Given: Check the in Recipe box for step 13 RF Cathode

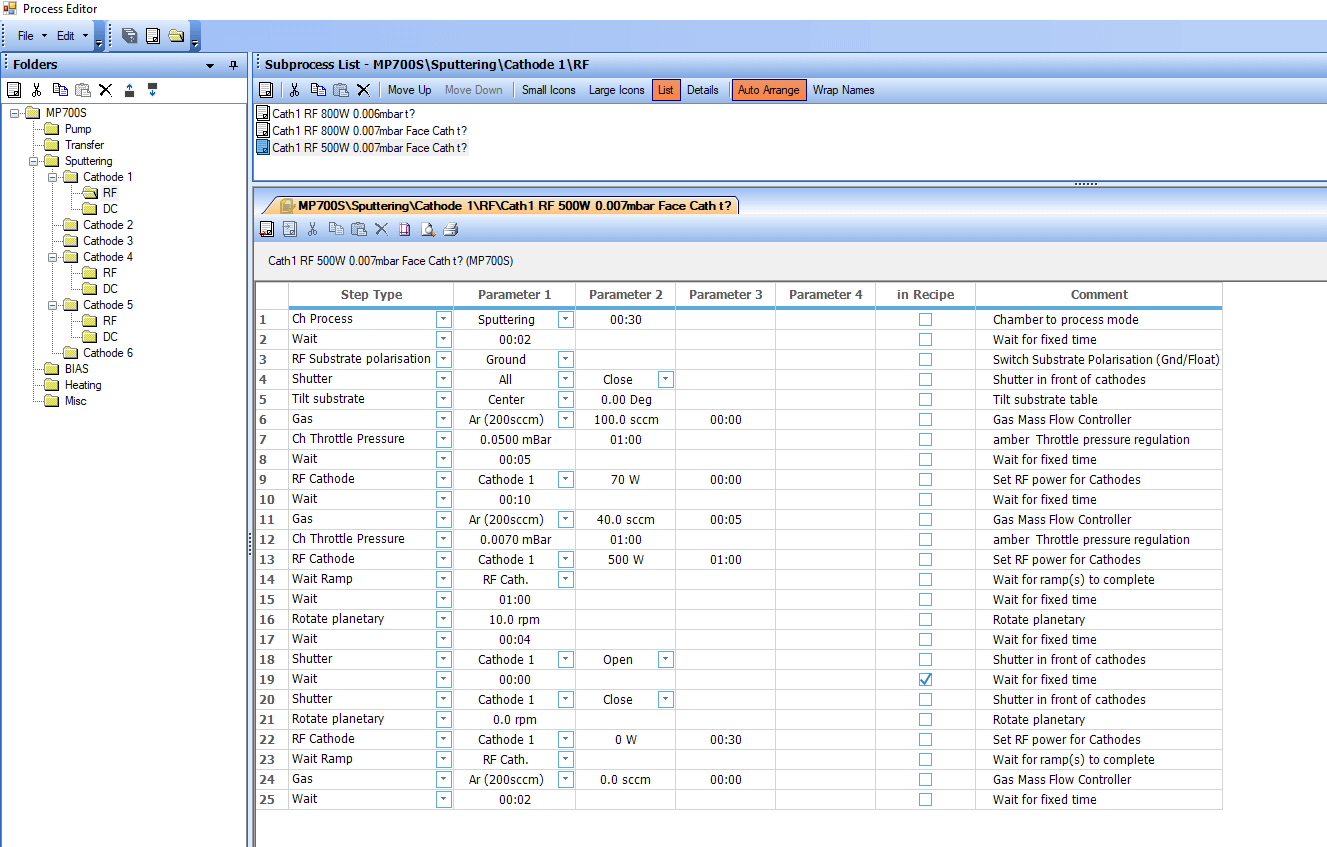Looking at the screenshot, I should 925,559.
